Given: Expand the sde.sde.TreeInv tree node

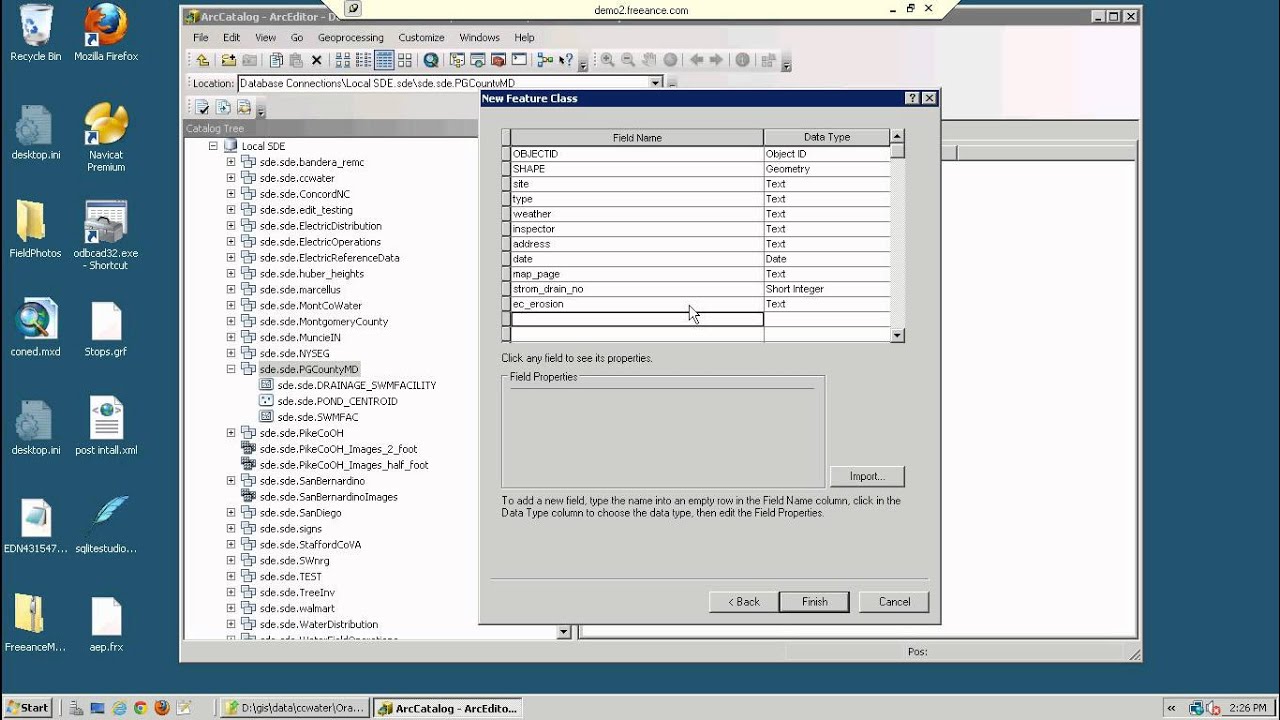Looking at the screenshot, I should coord(231,593).
